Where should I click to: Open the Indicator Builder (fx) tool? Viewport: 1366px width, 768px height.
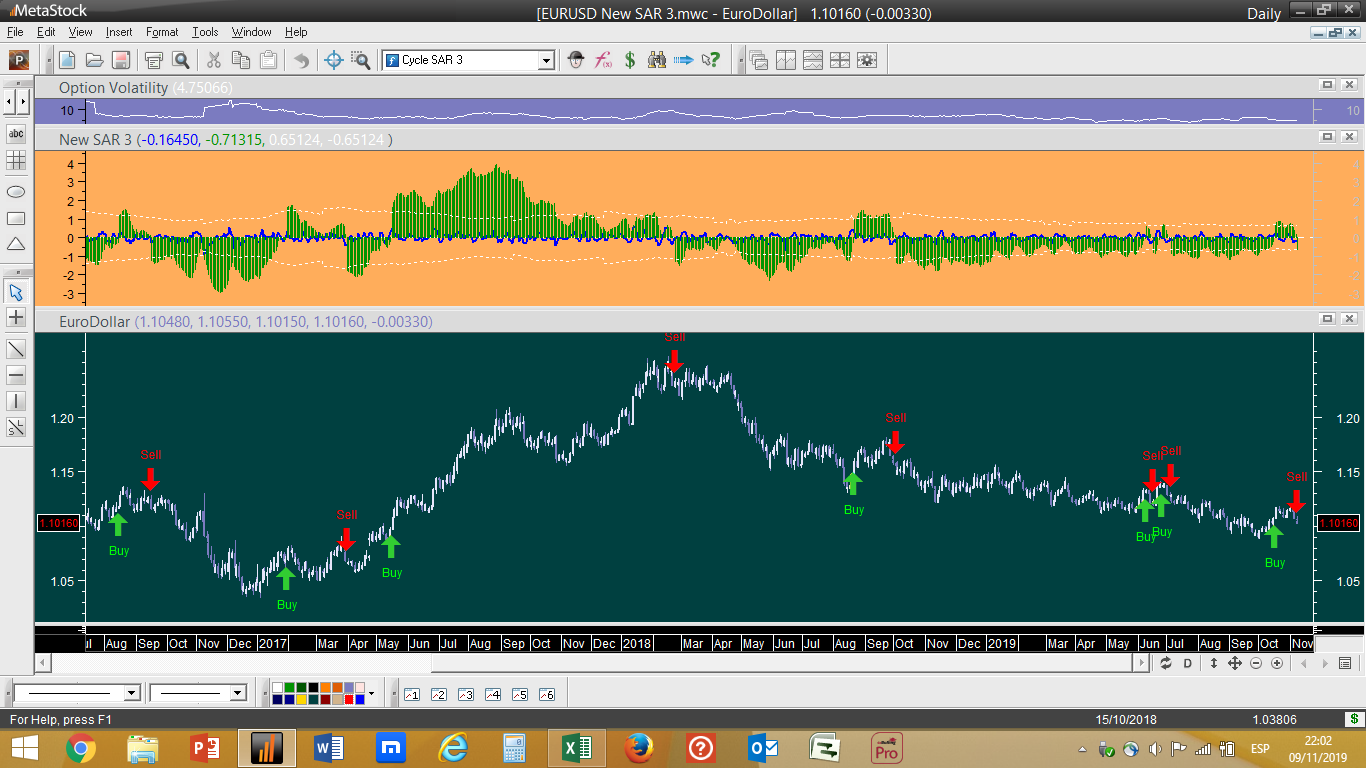pos(603,60)
